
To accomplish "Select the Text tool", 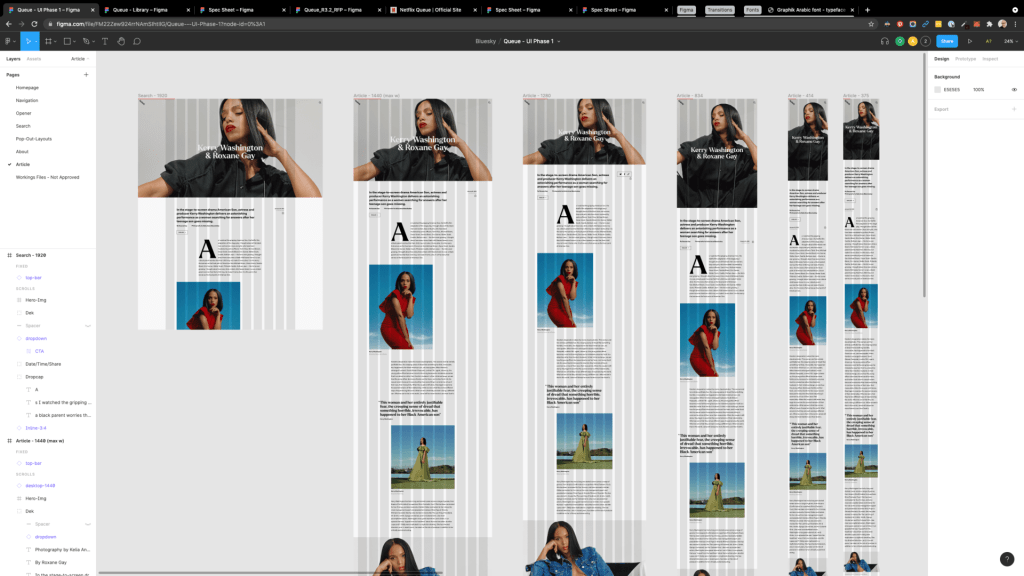I will [105, 41].
